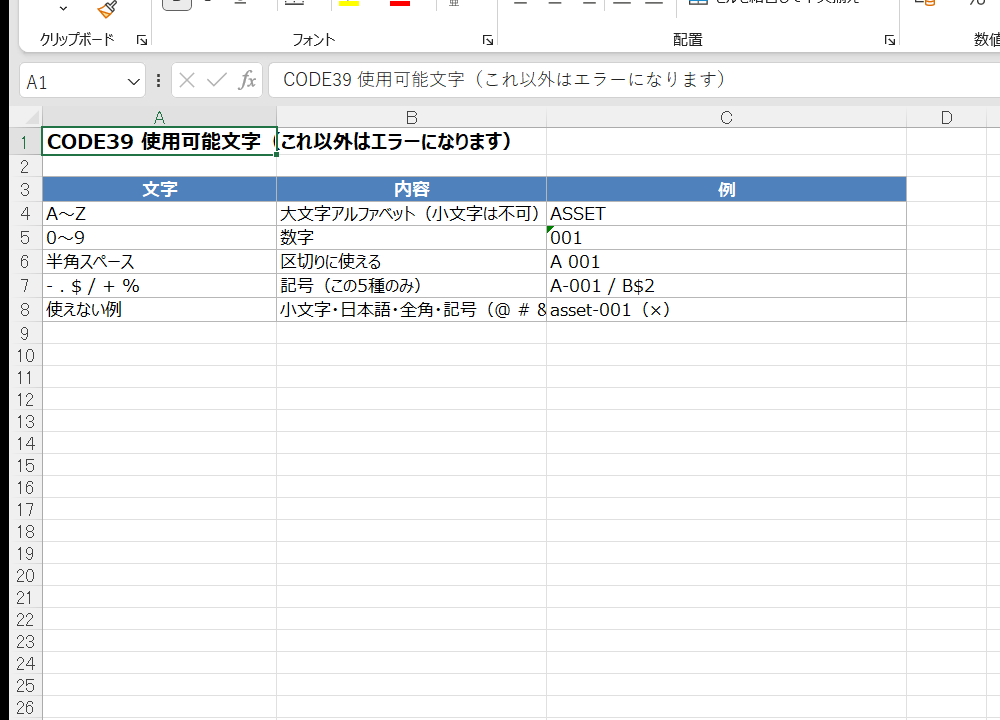Open alignment settings via 配置 dialog launcher

890,40
